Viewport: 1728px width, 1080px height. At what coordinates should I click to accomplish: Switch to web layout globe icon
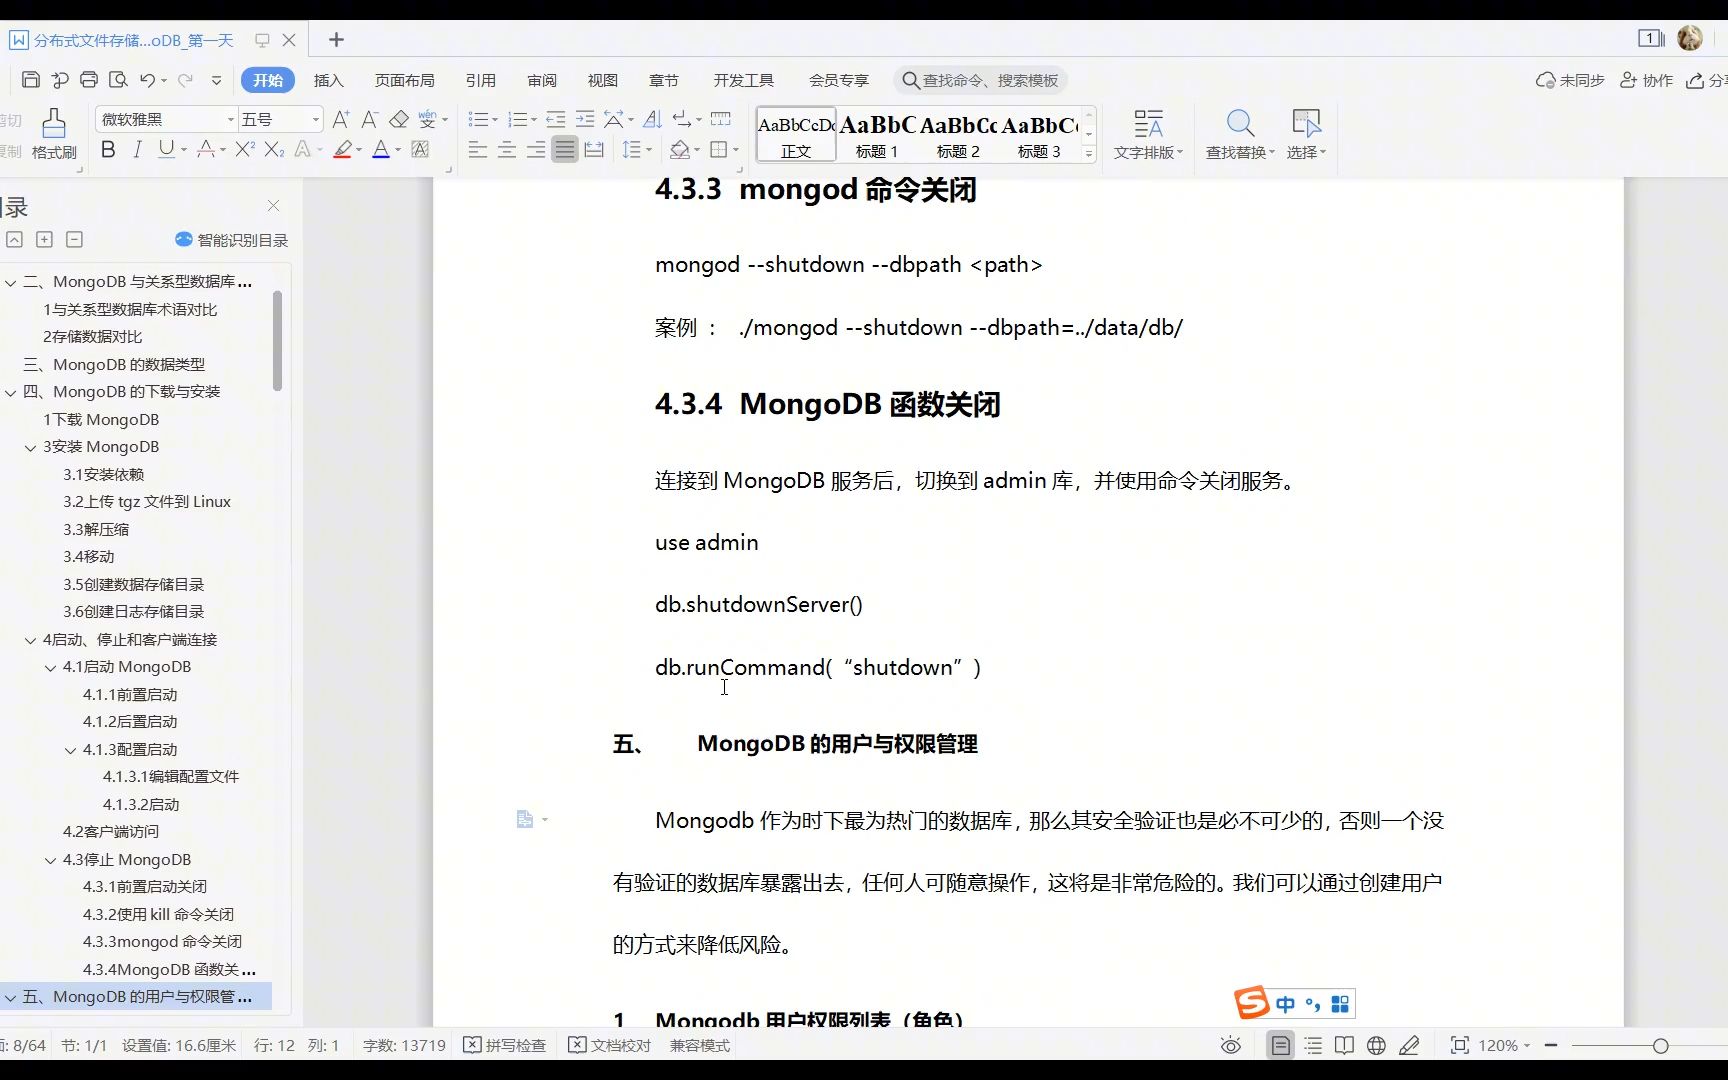coord(1377,1046)
